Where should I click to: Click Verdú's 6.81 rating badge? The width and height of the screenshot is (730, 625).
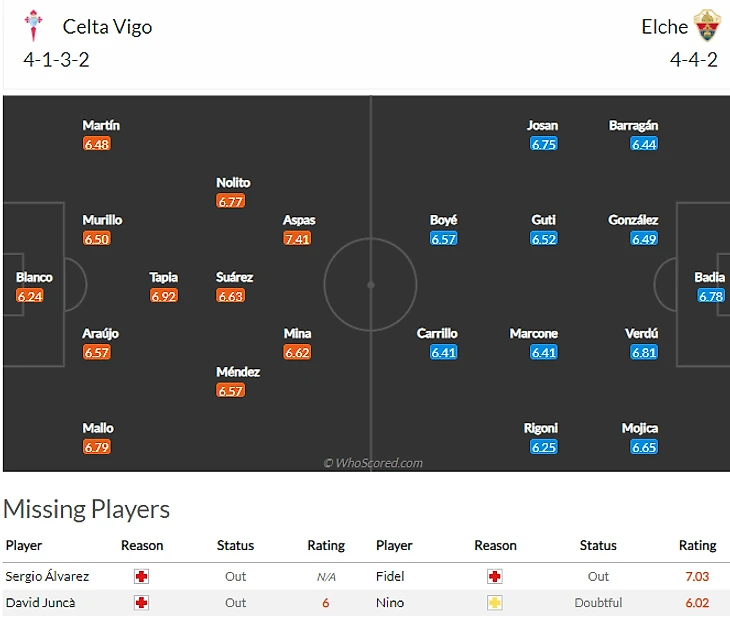[643, 353]
